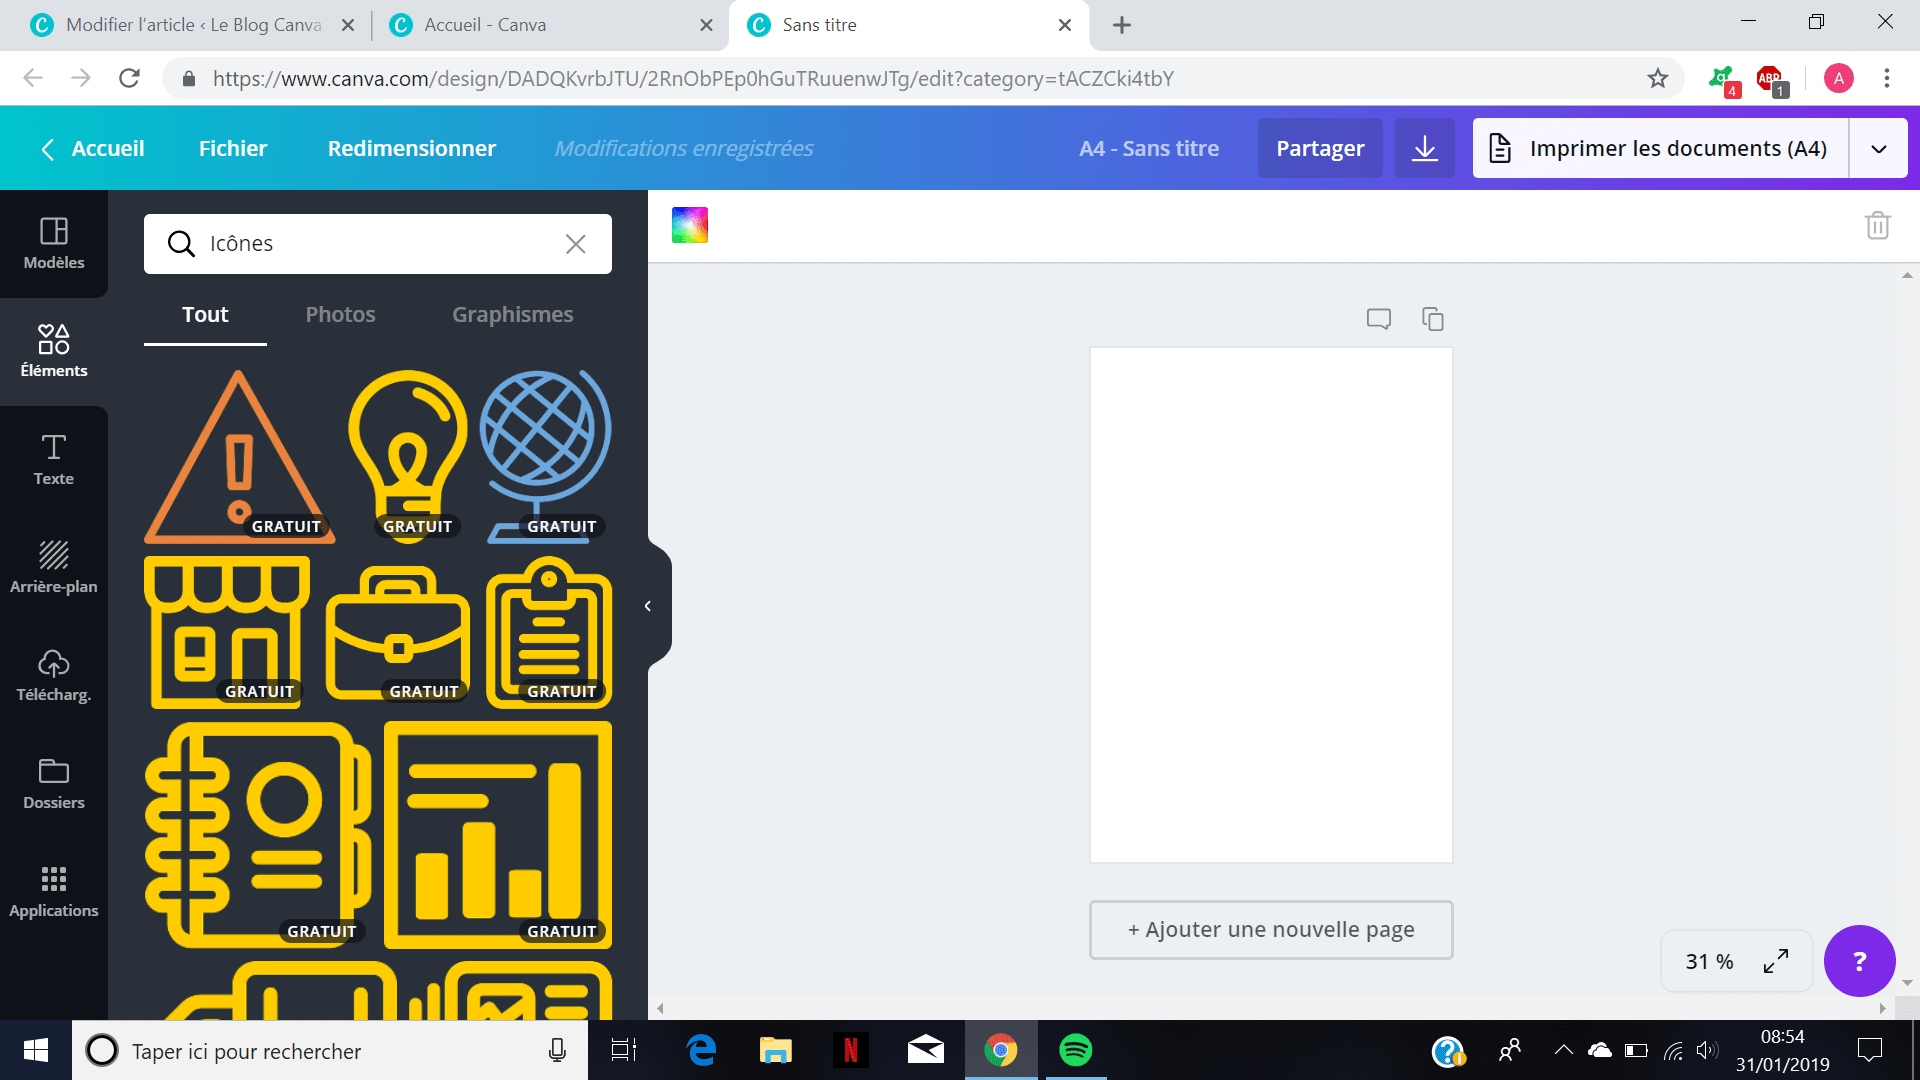1920x1080 pixels.
Task: Duplicate the page with copy icon
Action: [x=1432, y=319]
